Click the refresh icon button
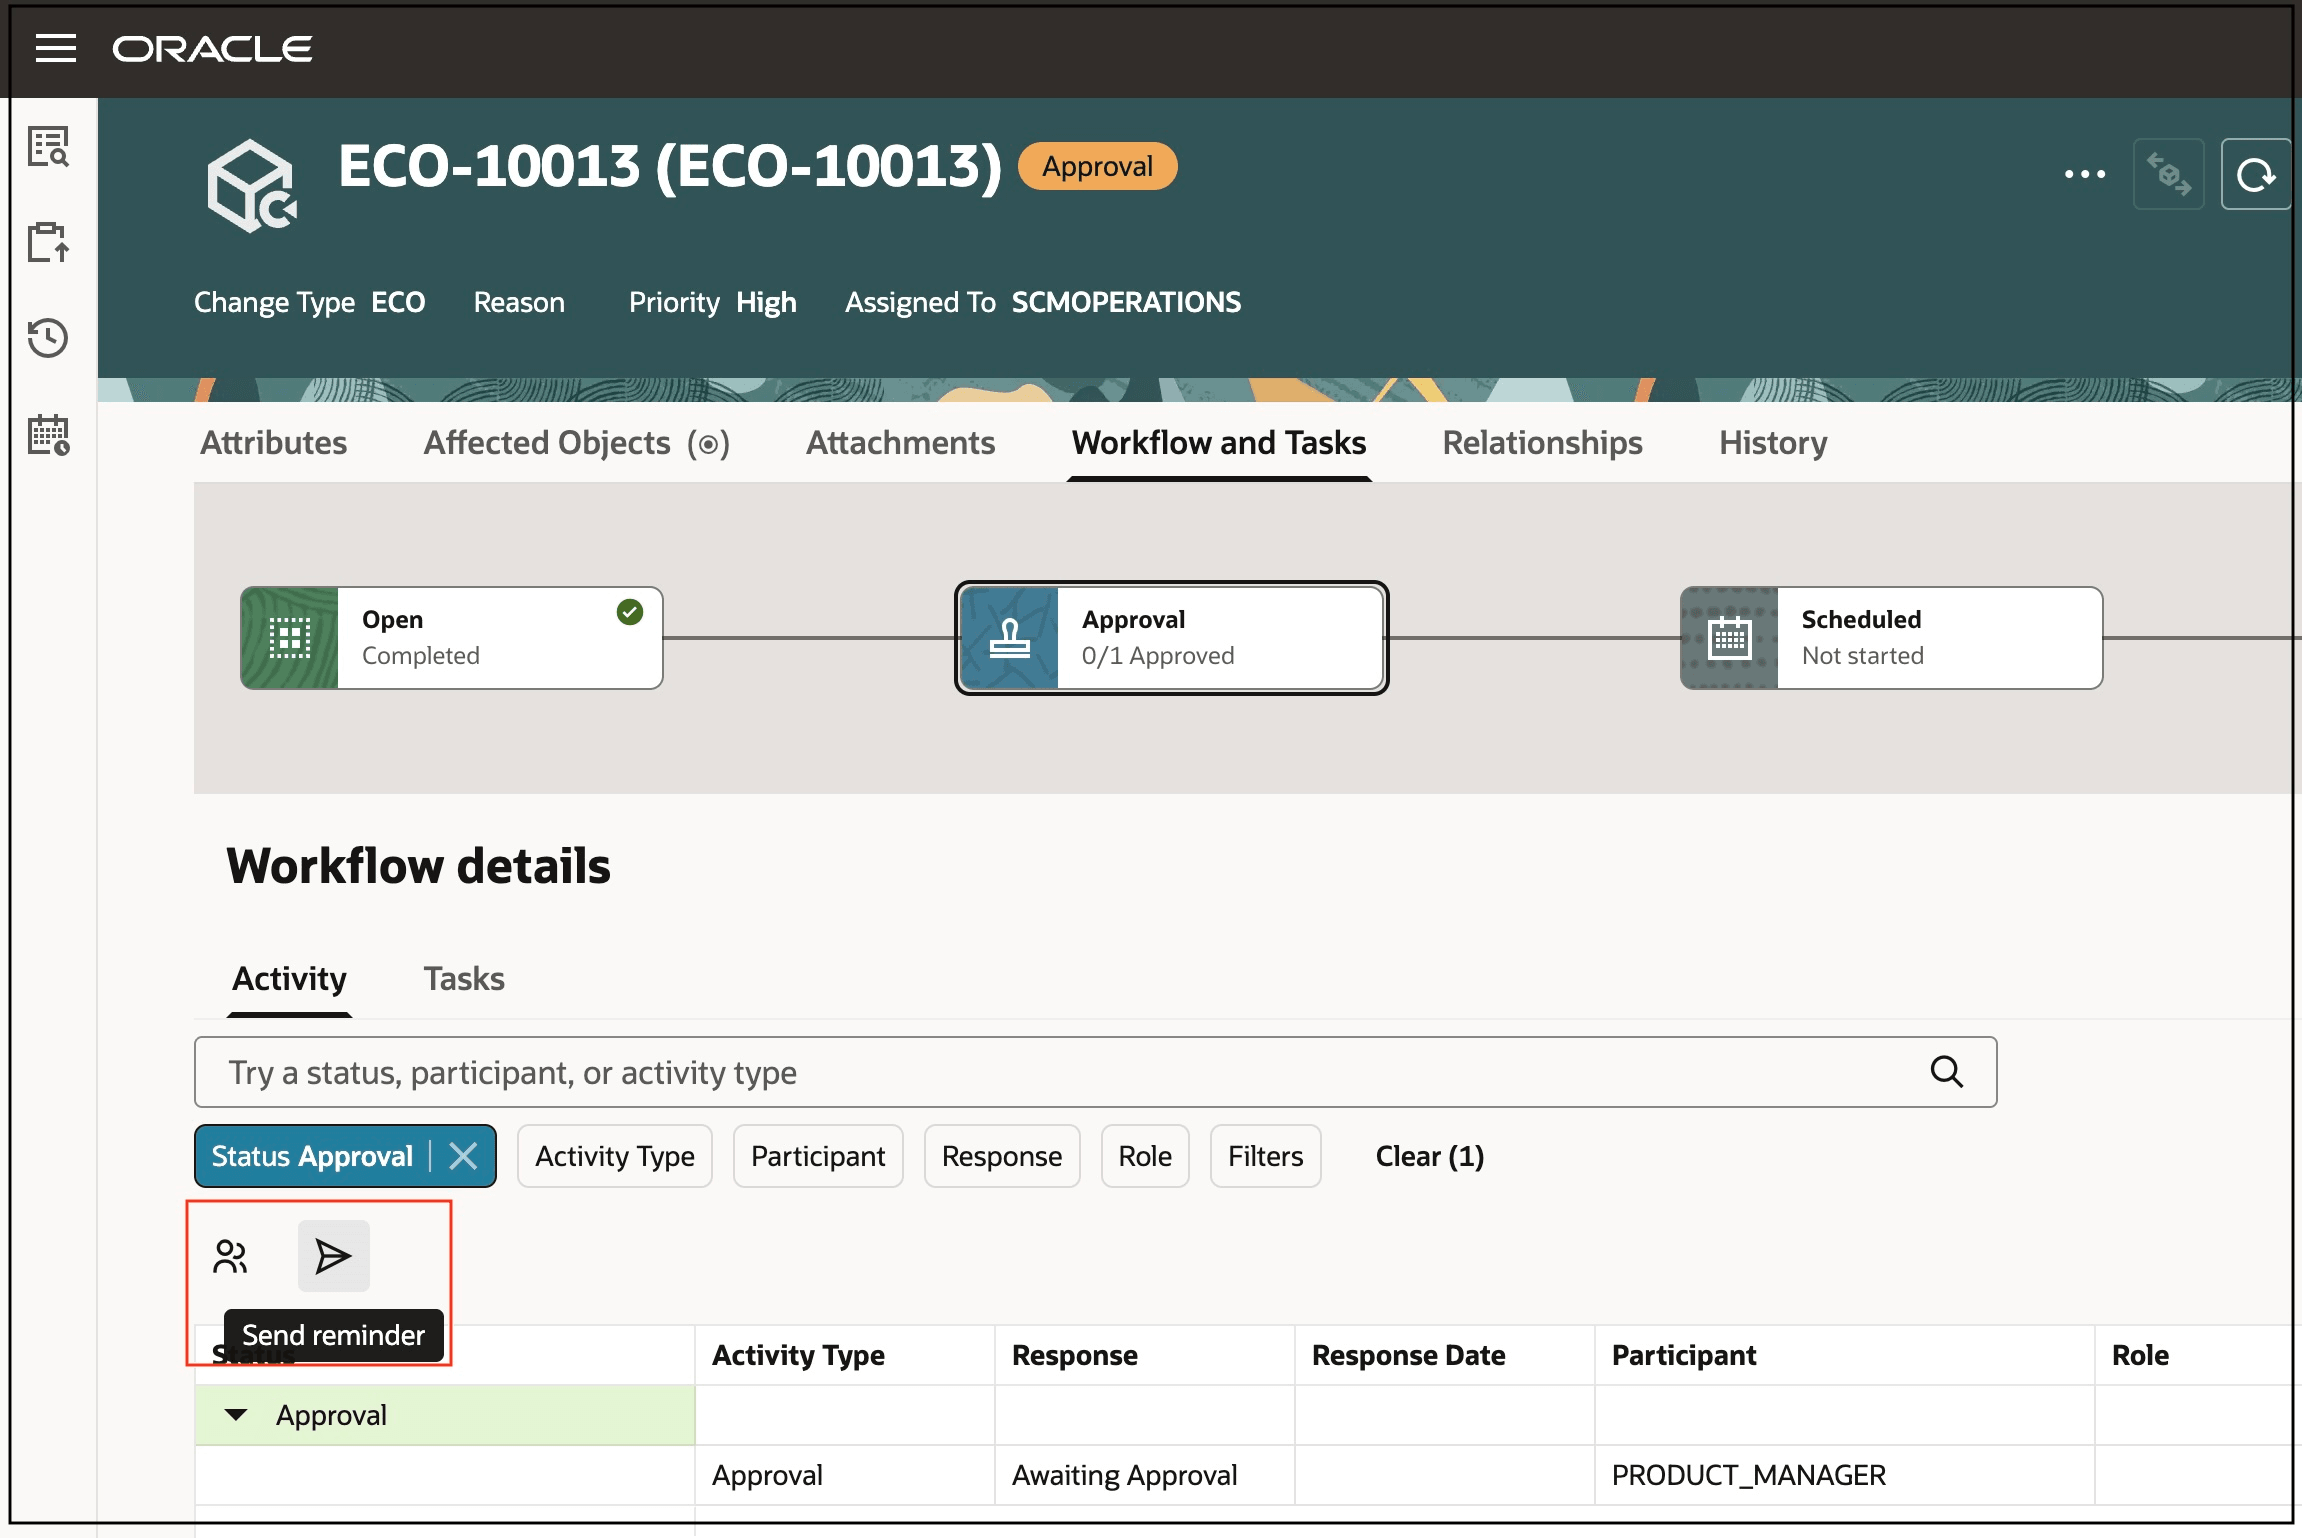Screen dimensions: 2302x1538 [2256, 174]
